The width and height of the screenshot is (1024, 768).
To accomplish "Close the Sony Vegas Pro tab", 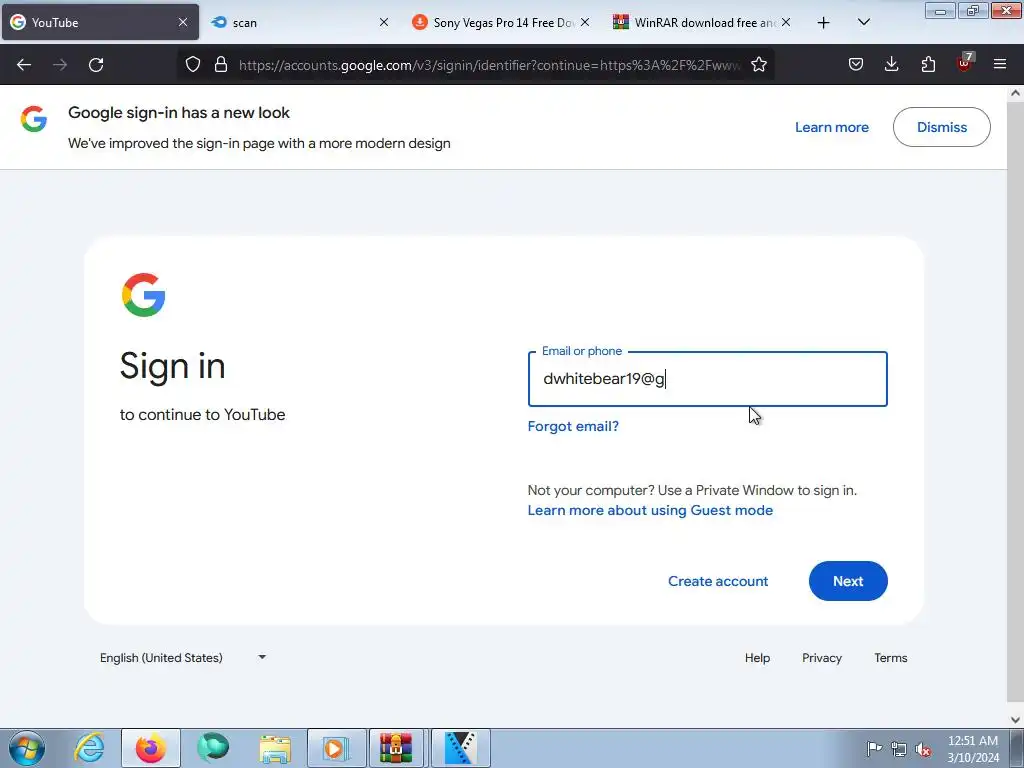I will [585, 22].
